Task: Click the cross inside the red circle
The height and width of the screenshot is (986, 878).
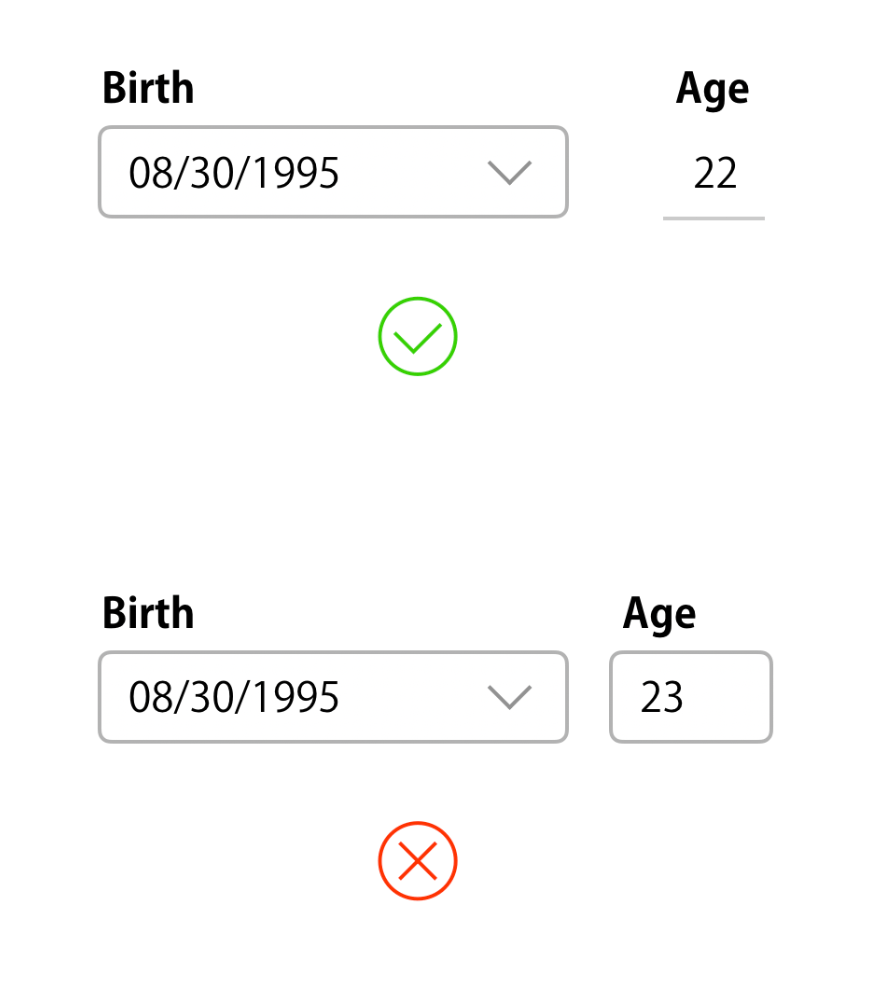Action: 418,861
